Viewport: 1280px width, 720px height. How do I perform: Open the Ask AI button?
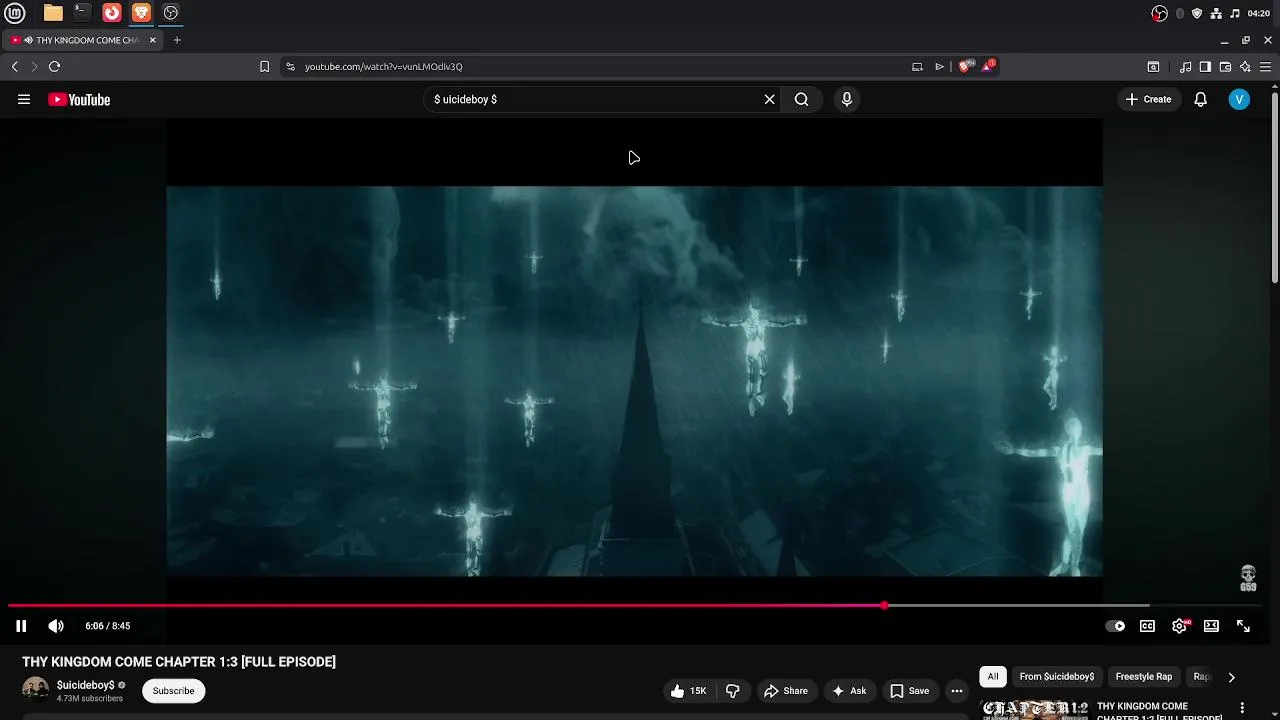pos(849,691)
